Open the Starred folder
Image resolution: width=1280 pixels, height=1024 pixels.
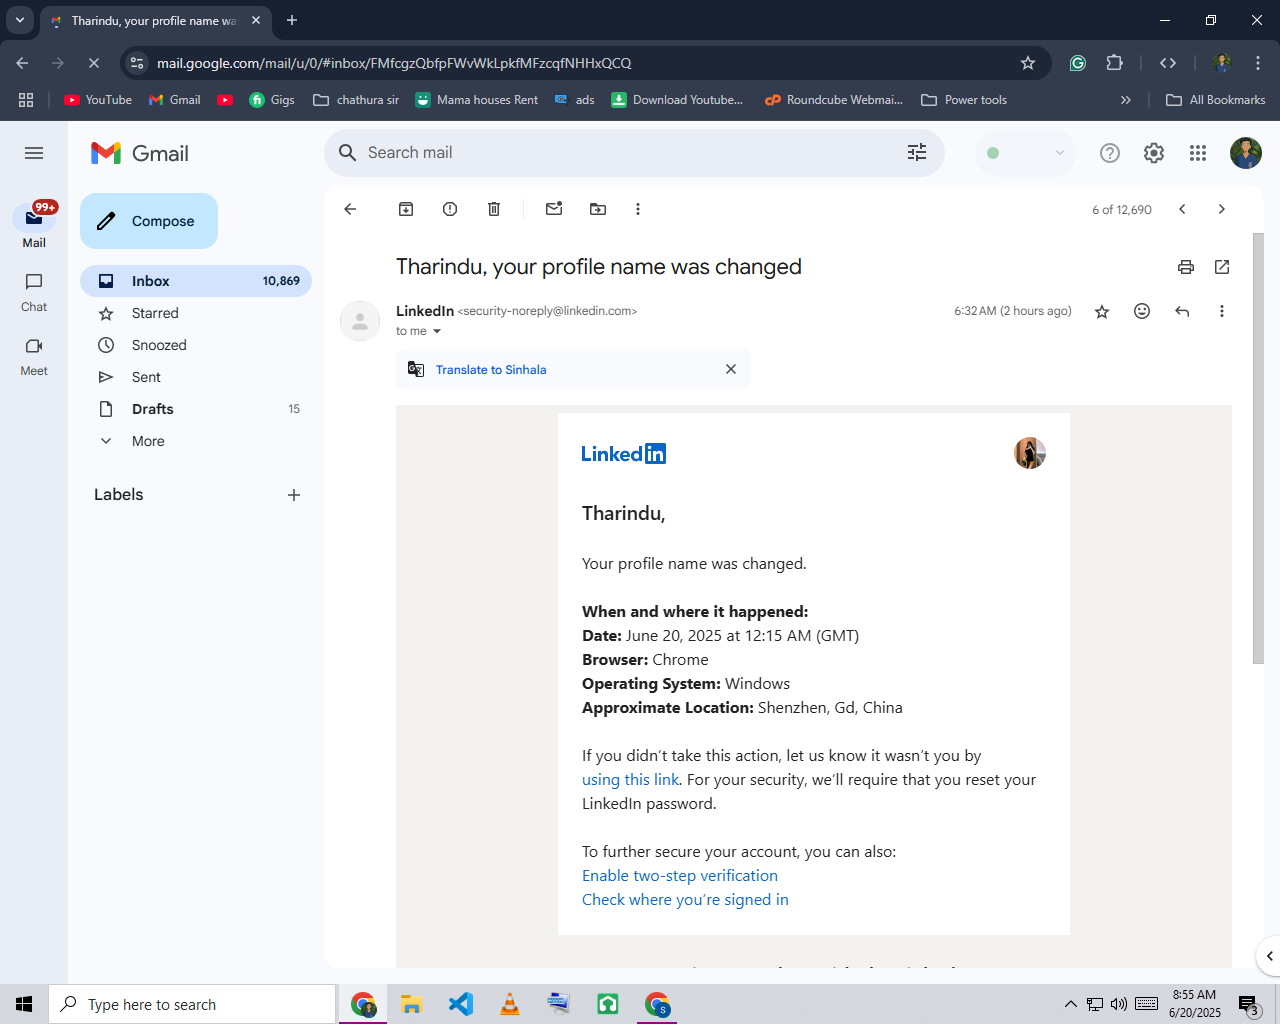coord(196,313)
